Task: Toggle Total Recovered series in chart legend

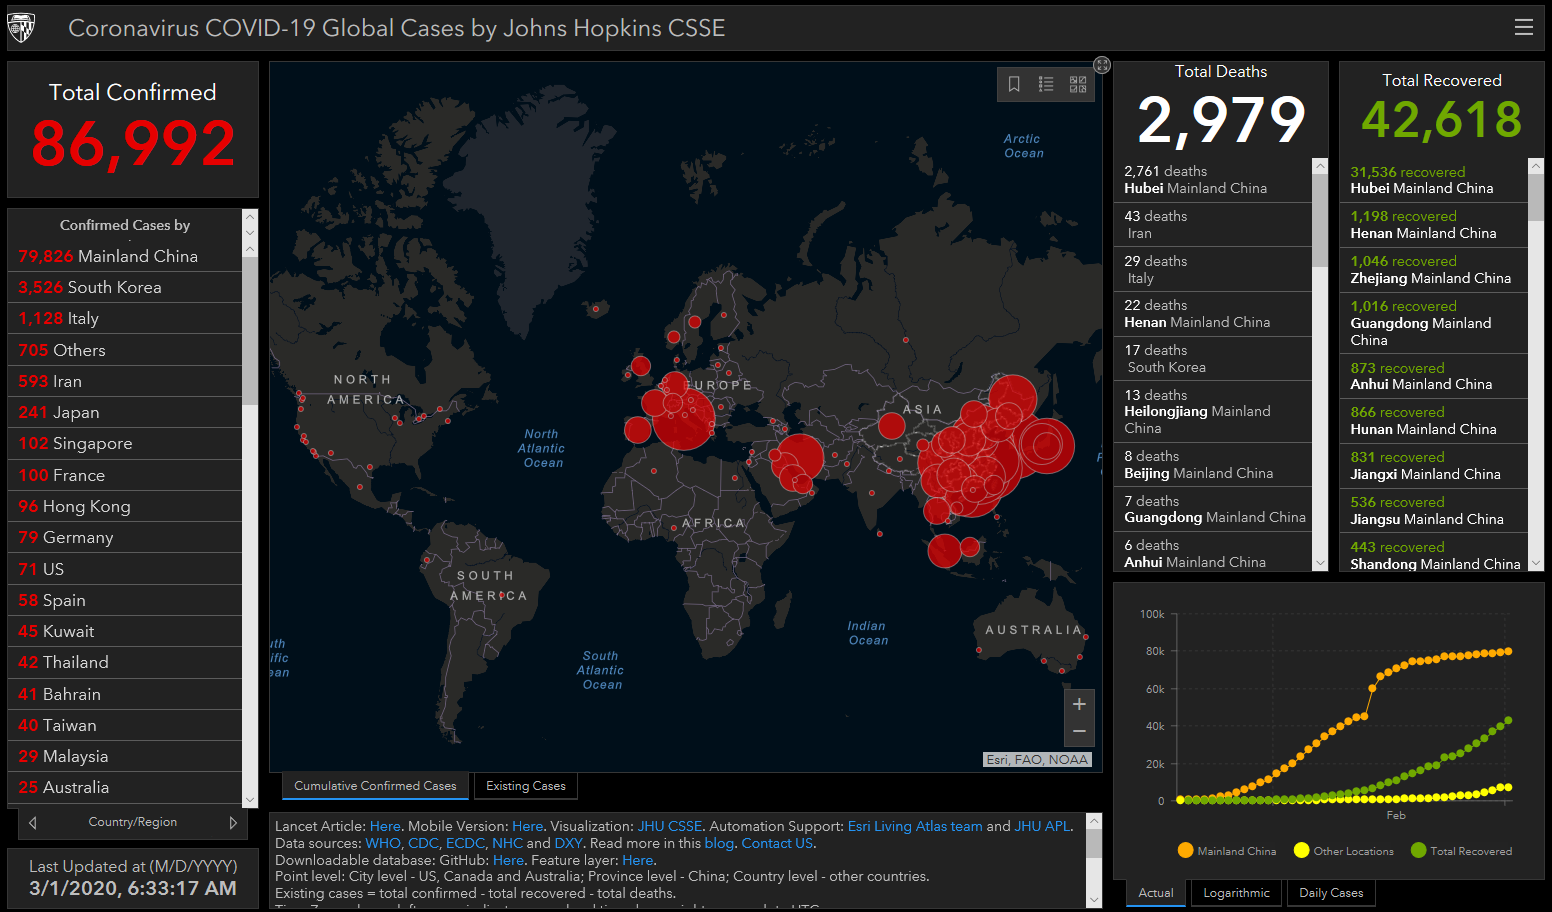Action: click(x=1461, y=851)
